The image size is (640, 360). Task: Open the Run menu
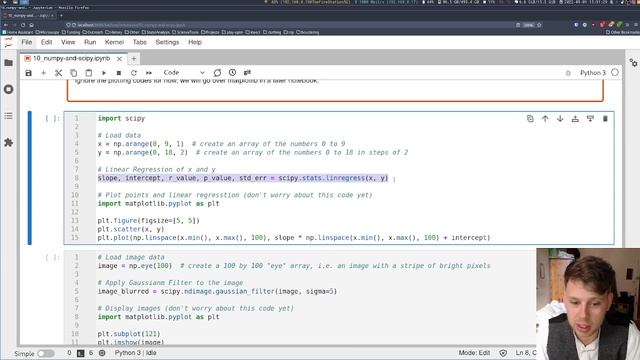[x=90, y=42]
